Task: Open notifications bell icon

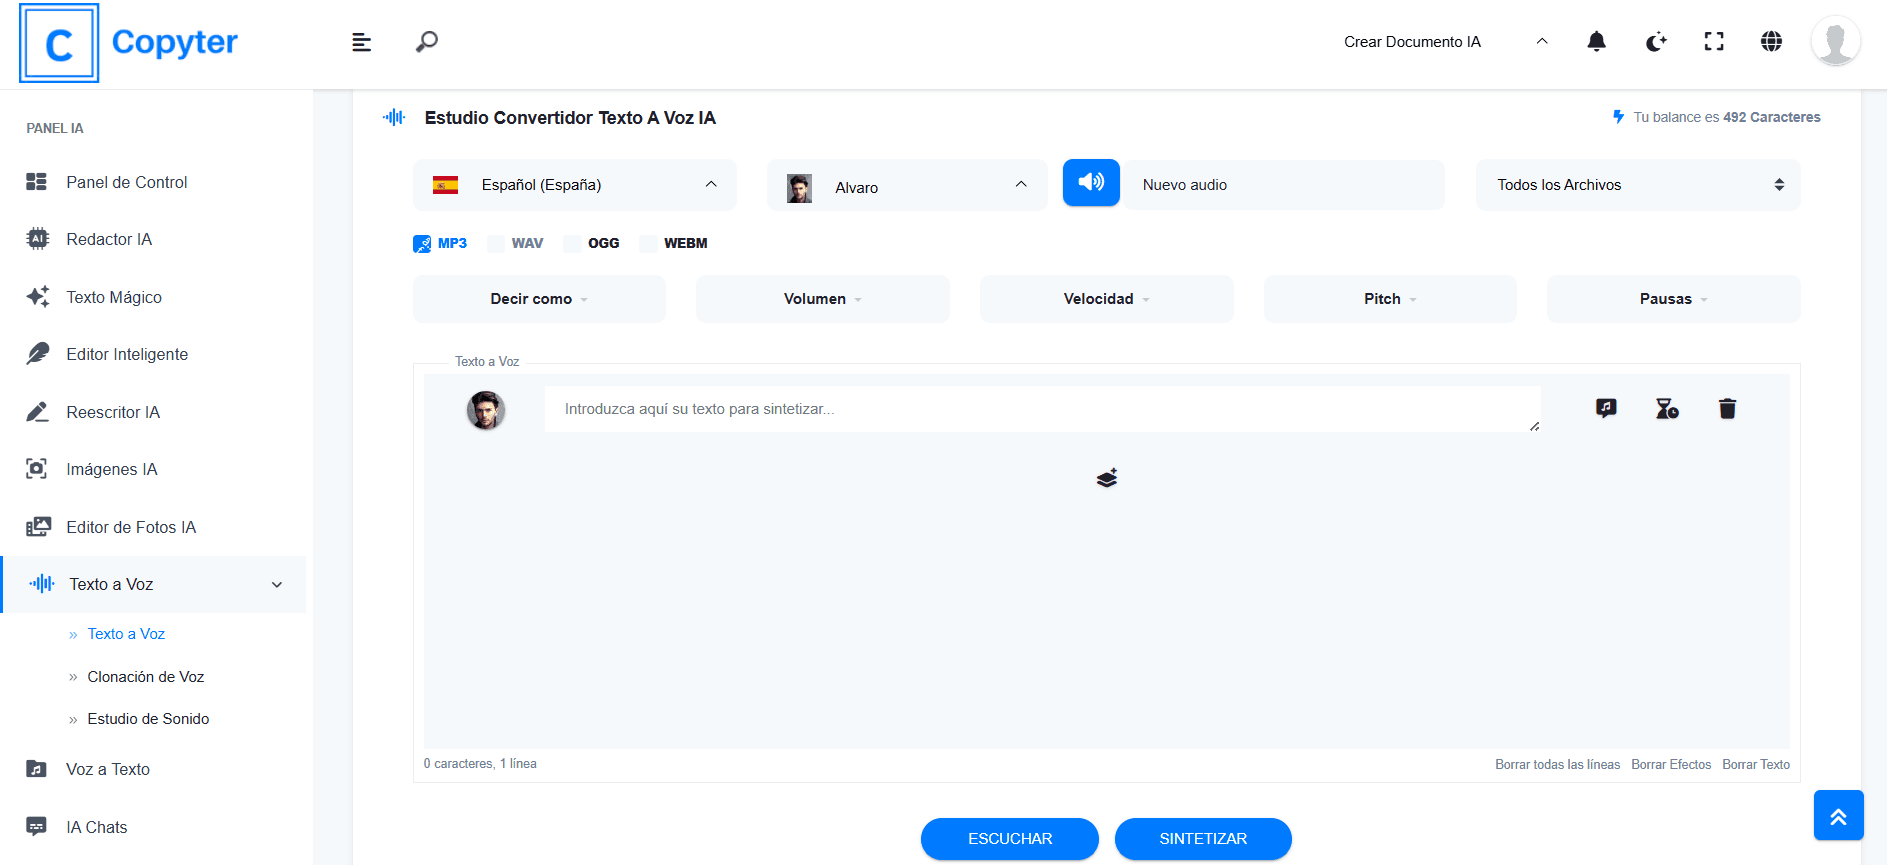Action: click(x=1596, y=41)
